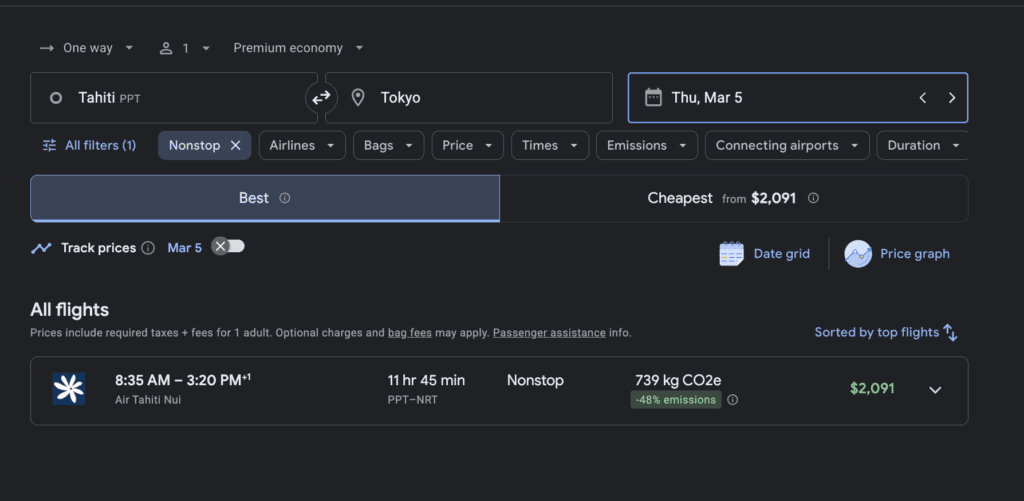Click the $2,091 flight price
The image size is (1024, 501).
pos(872,389)
